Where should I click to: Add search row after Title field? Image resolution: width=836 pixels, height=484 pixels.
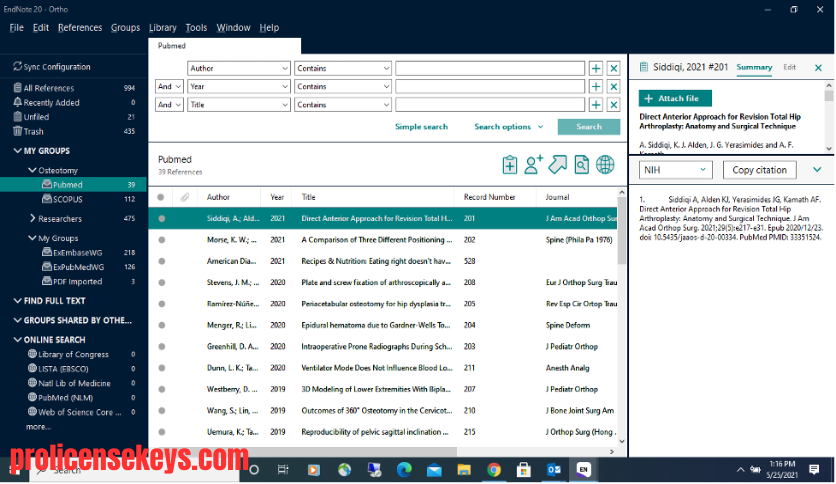click(596, 104)
